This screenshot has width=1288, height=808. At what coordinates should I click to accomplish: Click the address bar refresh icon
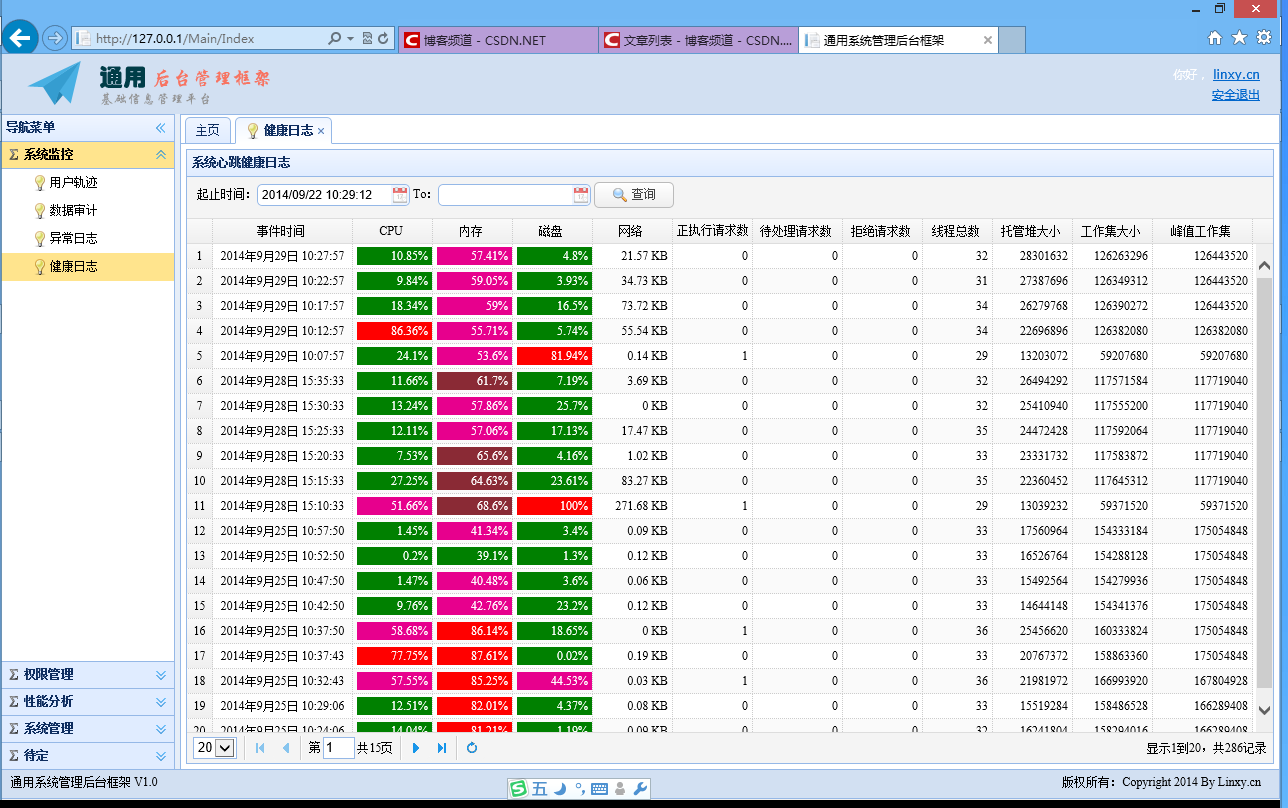pos(384,39)
